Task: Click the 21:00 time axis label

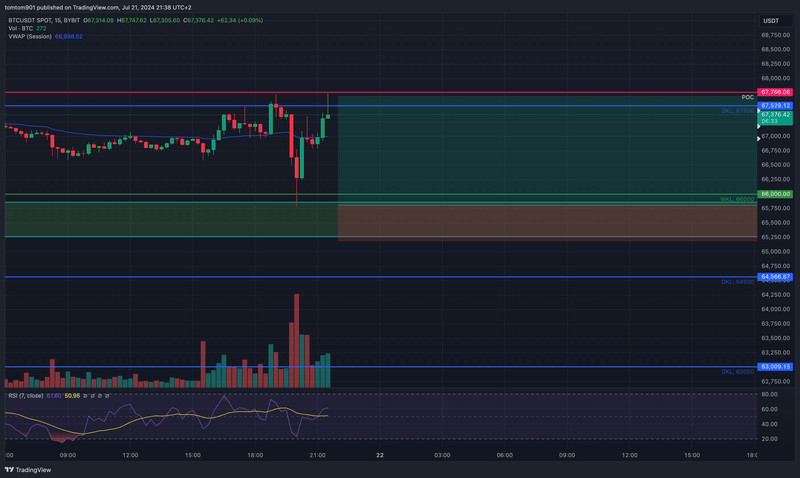Action: pyautogui.click(x=317, y=455)
